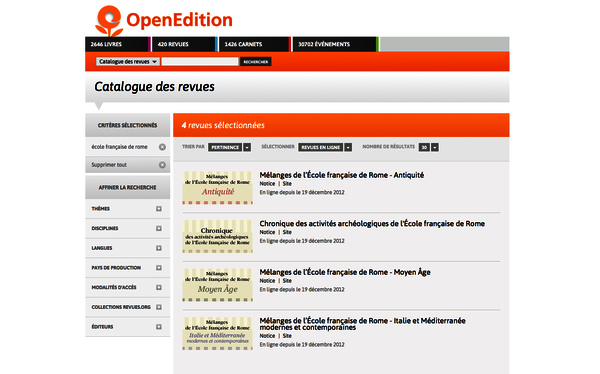Open the Moyen Âge journal cover thumbnail
Viewport: 600px width, 374px height.
217,285
